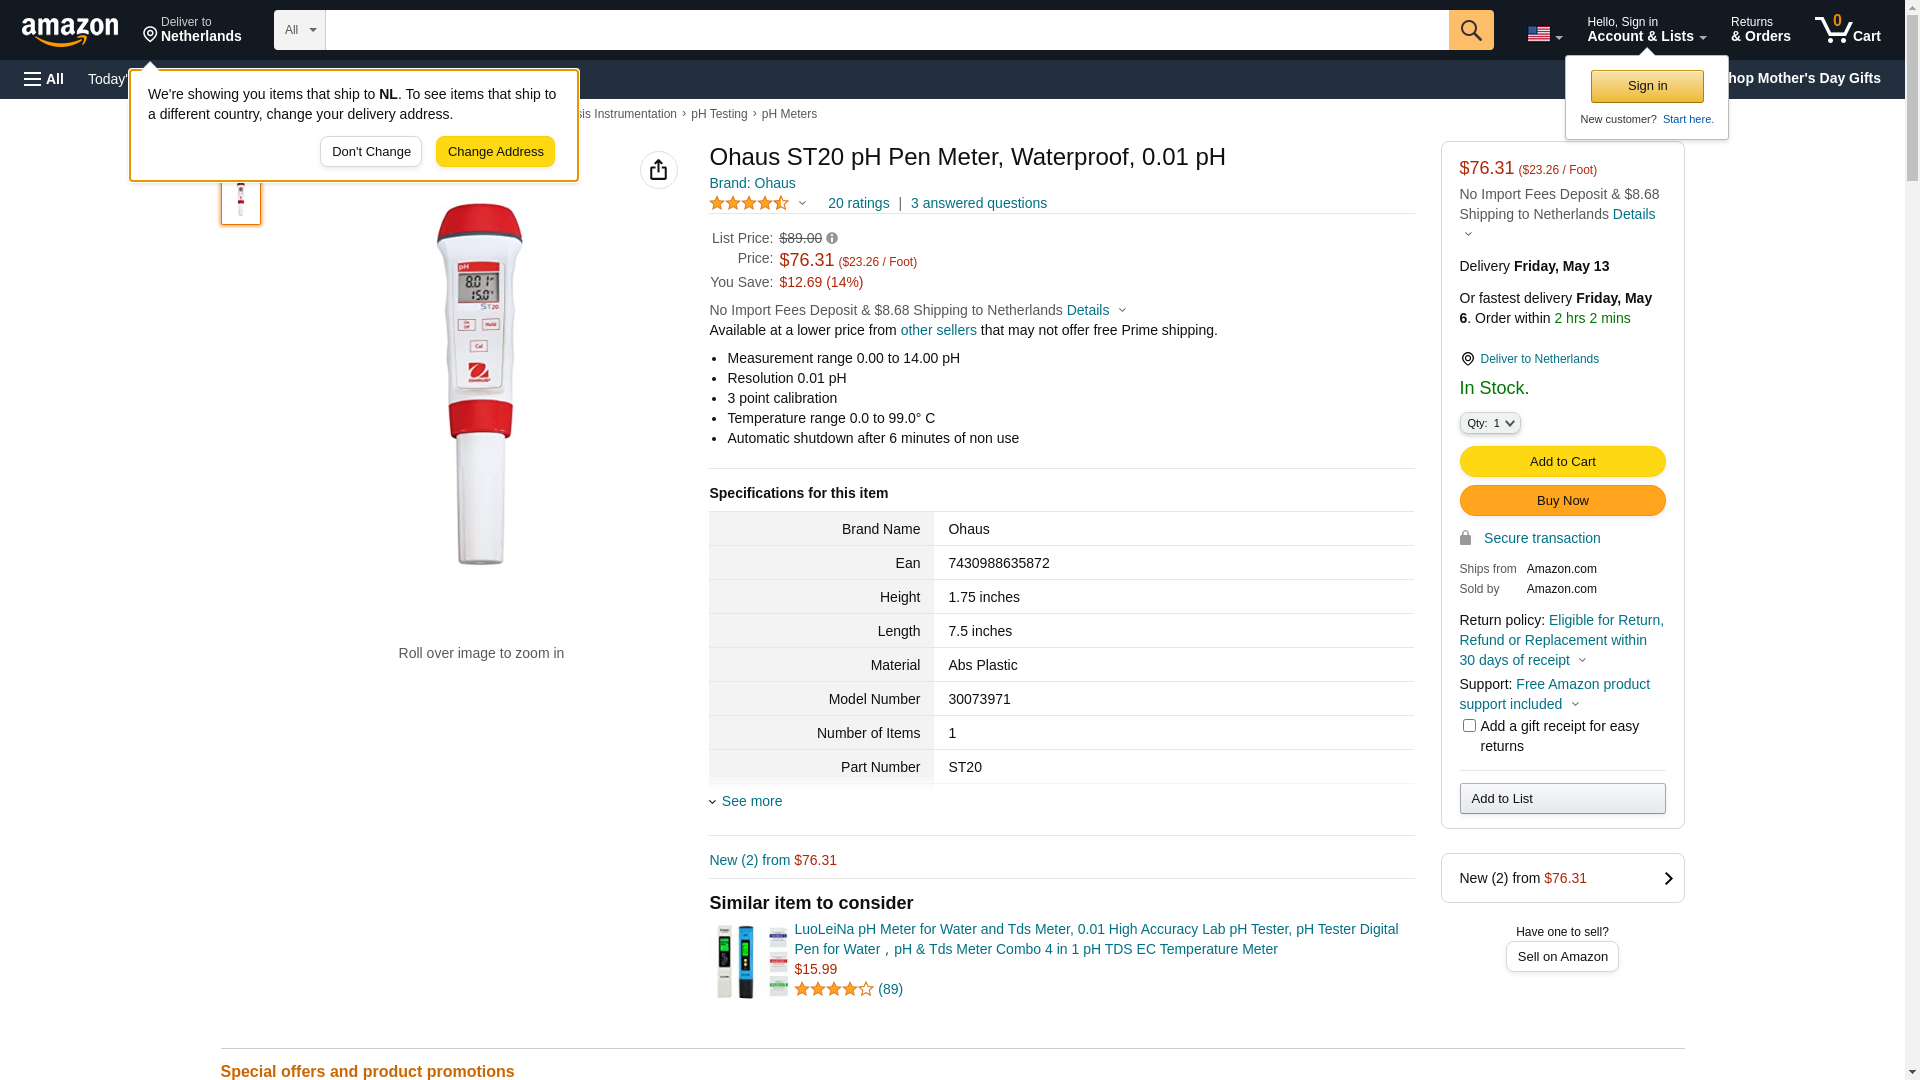Click the US flag language selector
Viewport: 1920px width, 1080px height.
tap(1544, 34)
